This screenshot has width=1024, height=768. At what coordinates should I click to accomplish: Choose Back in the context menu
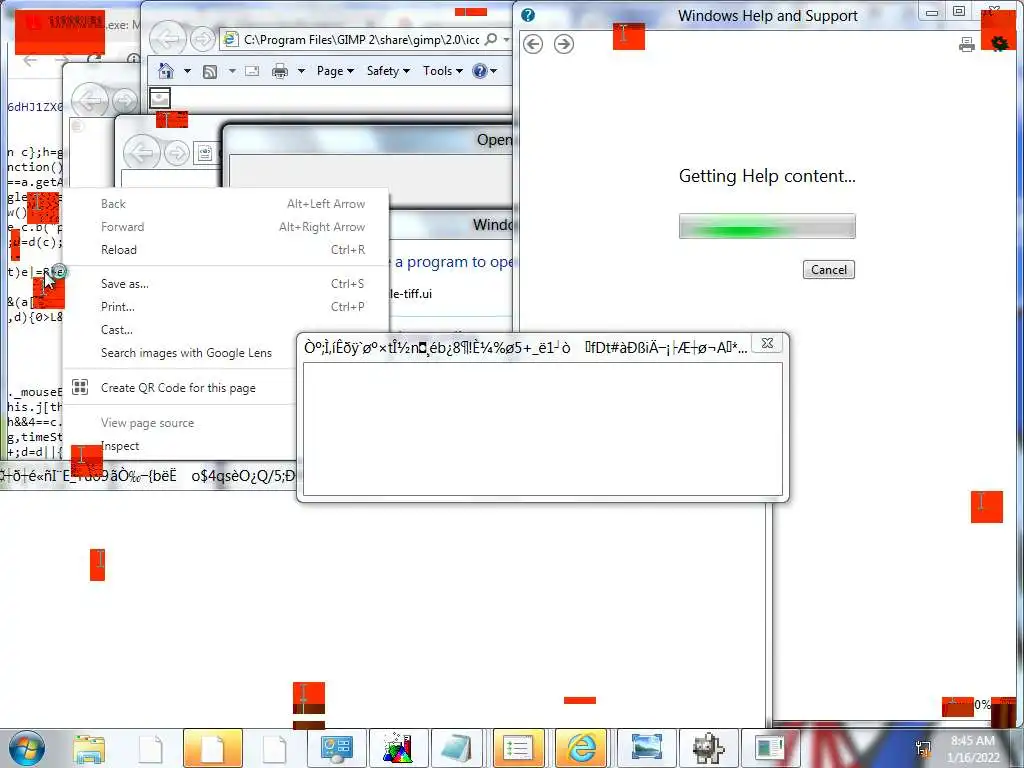(225, 204)
